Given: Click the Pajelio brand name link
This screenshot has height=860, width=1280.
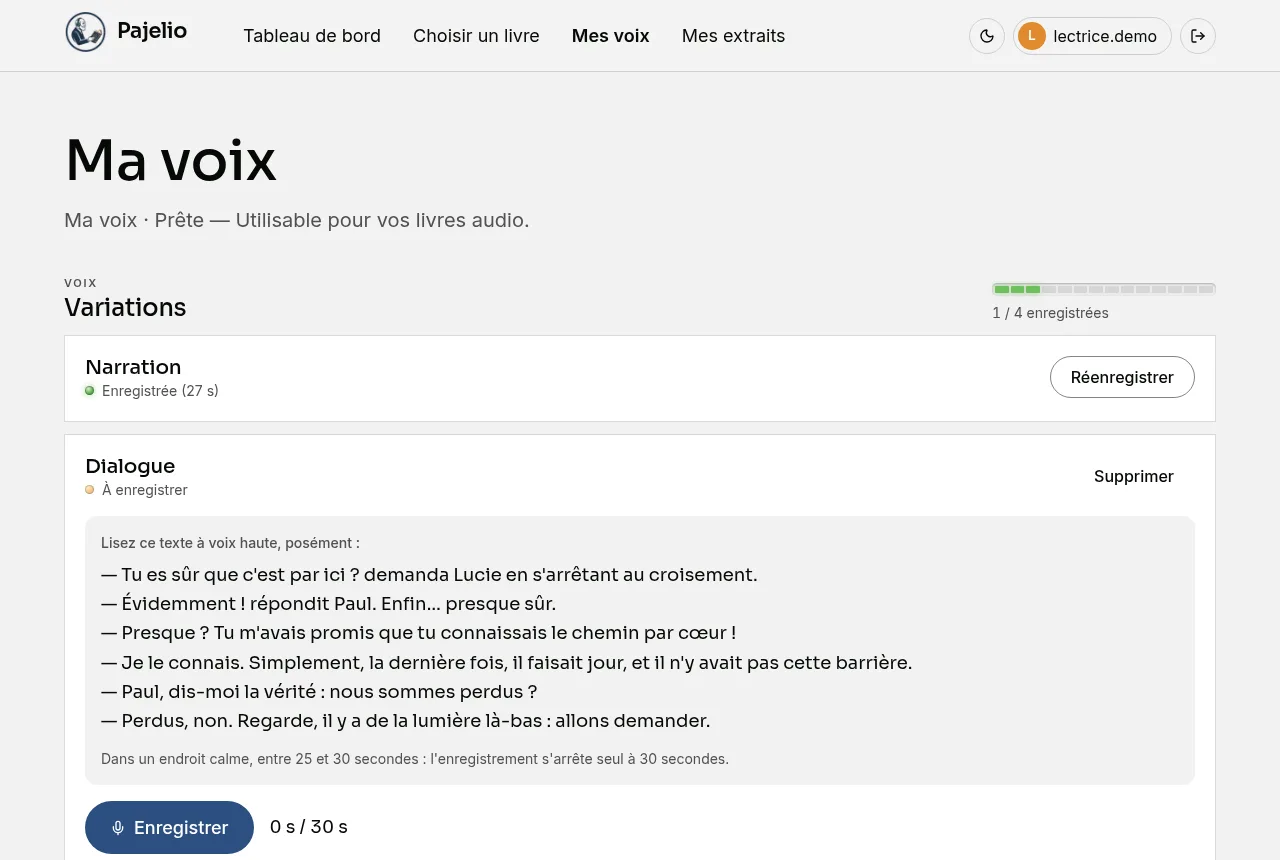Looking at the screenshot, I should click(x=152, y=31).
